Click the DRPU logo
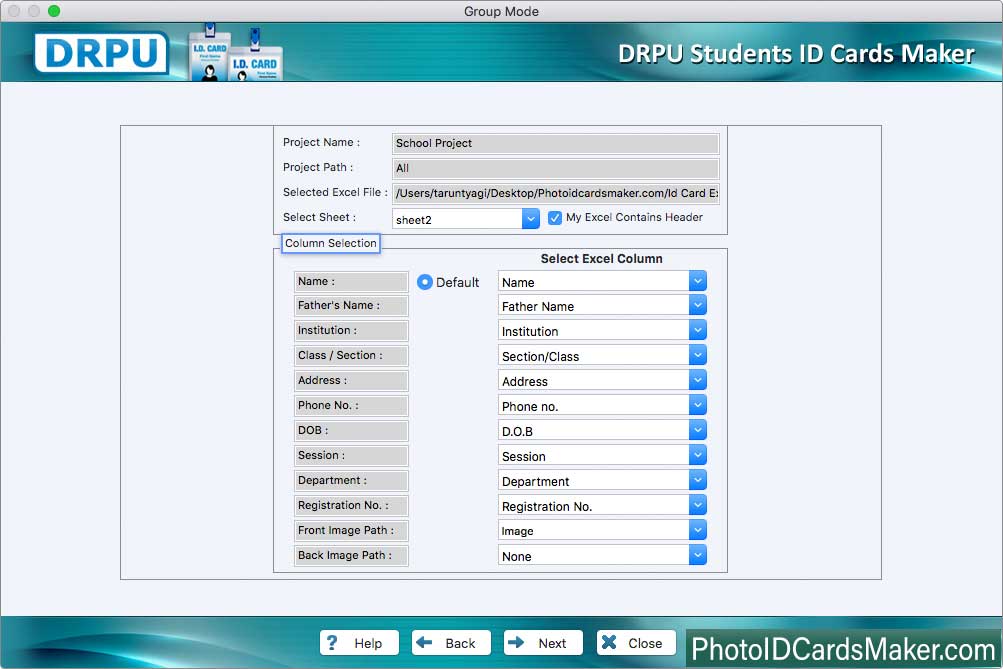The image size is (1003, 669). point(101,52)
